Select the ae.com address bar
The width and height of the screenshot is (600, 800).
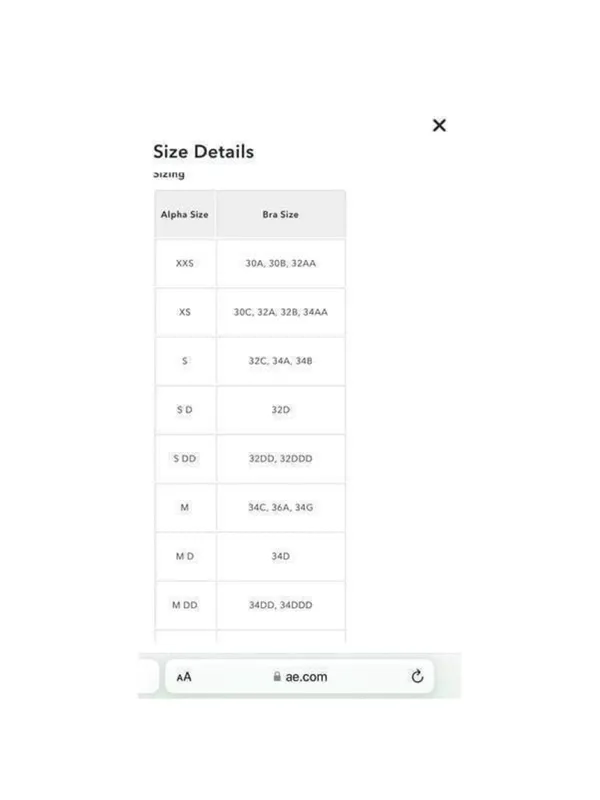tap(299, 677)
